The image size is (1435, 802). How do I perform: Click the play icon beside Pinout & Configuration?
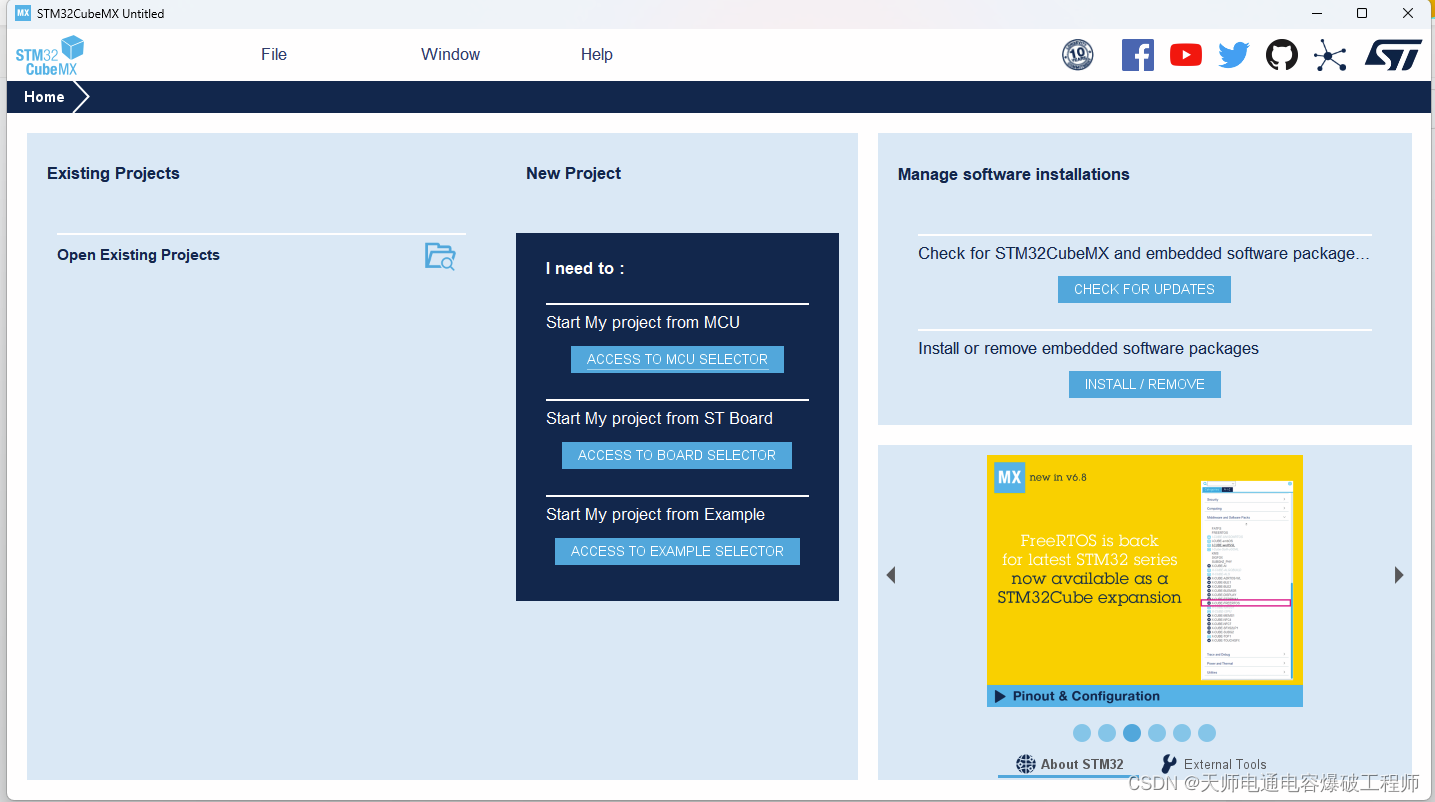(1000, 696)
